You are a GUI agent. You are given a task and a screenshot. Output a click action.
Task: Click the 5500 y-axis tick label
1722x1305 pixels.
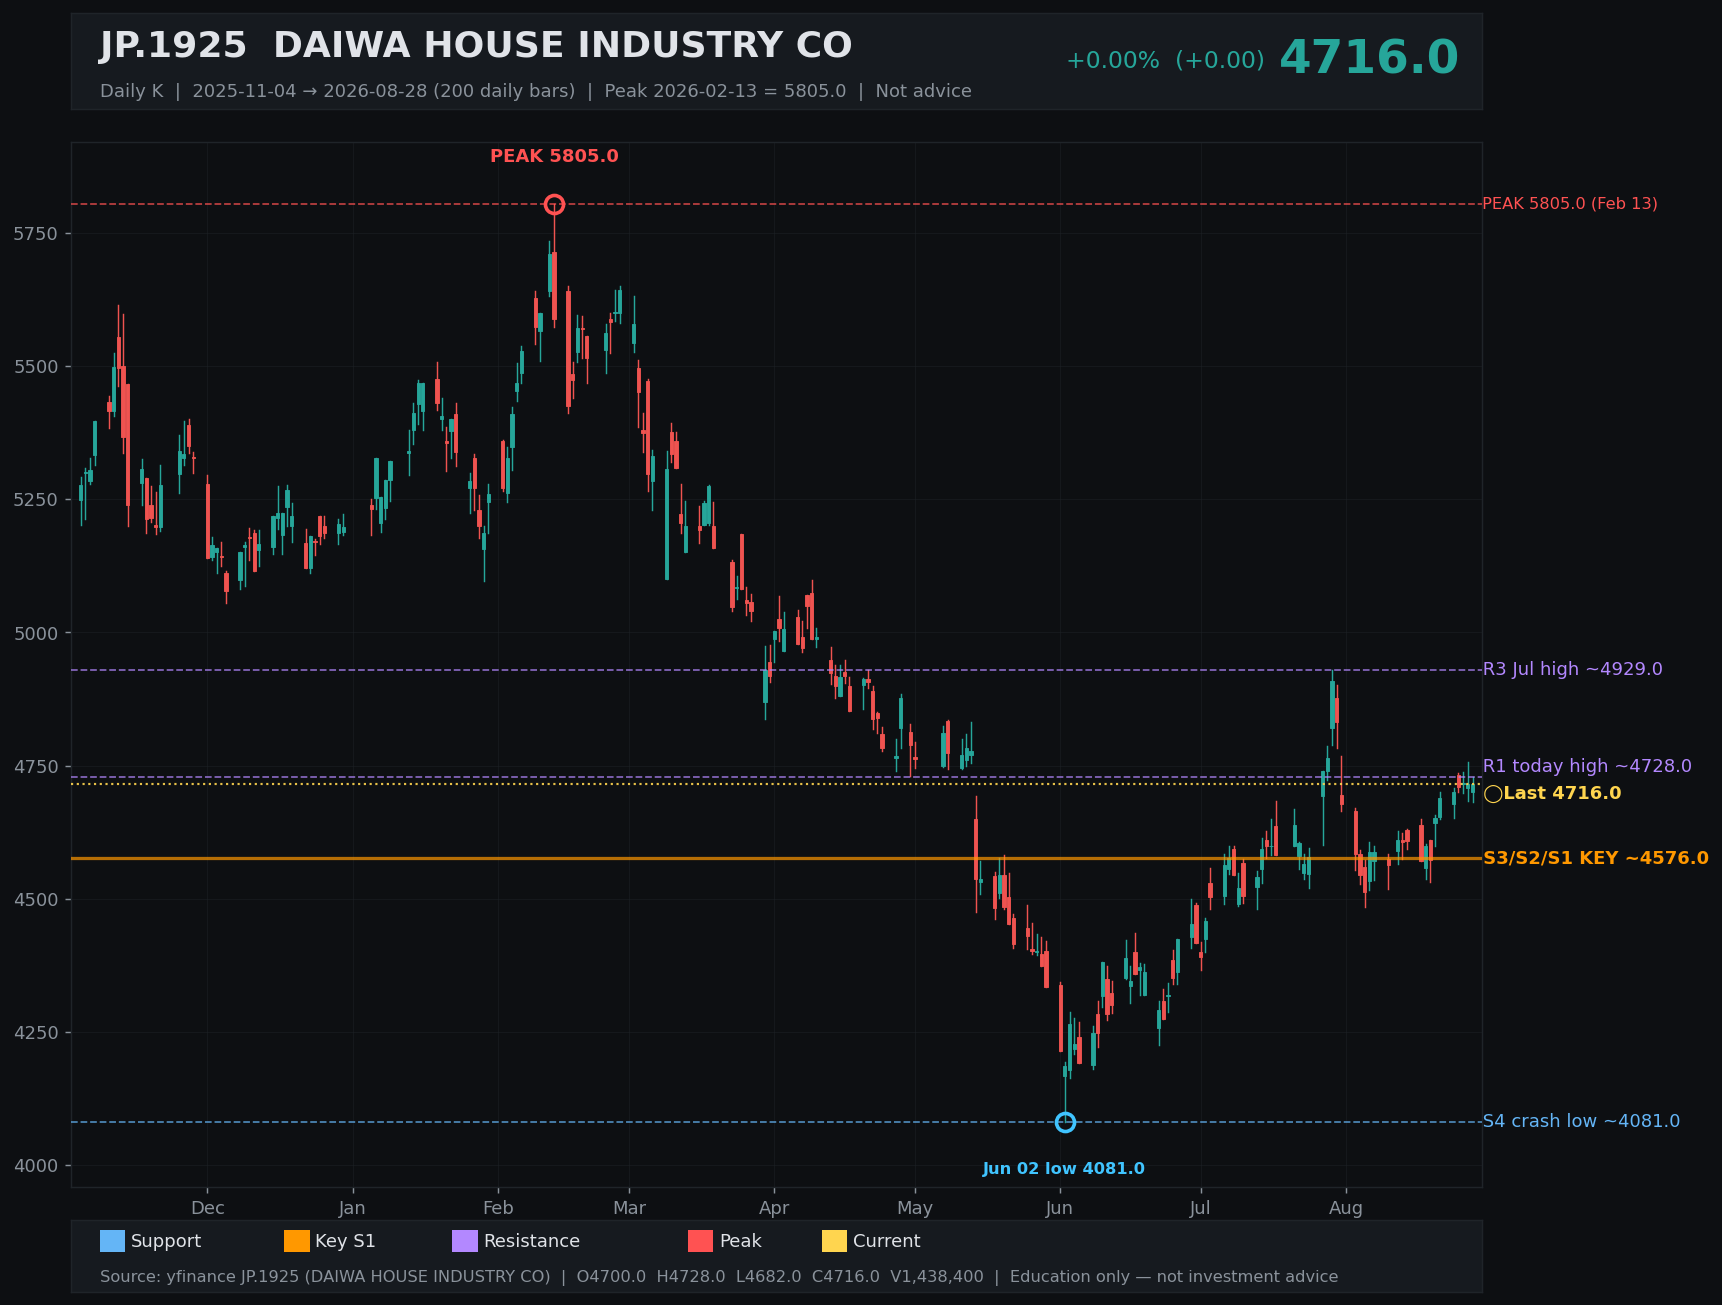[36, 367]
